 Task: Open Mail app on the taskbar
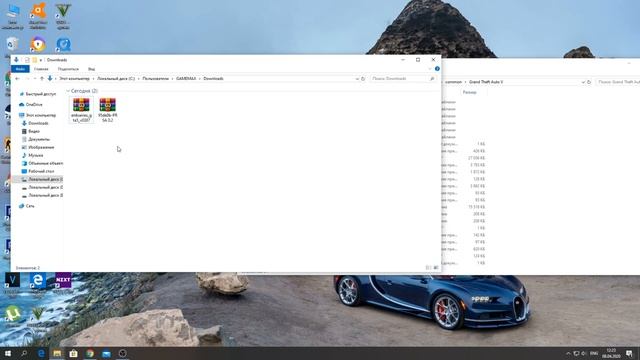tap(107, 353)
